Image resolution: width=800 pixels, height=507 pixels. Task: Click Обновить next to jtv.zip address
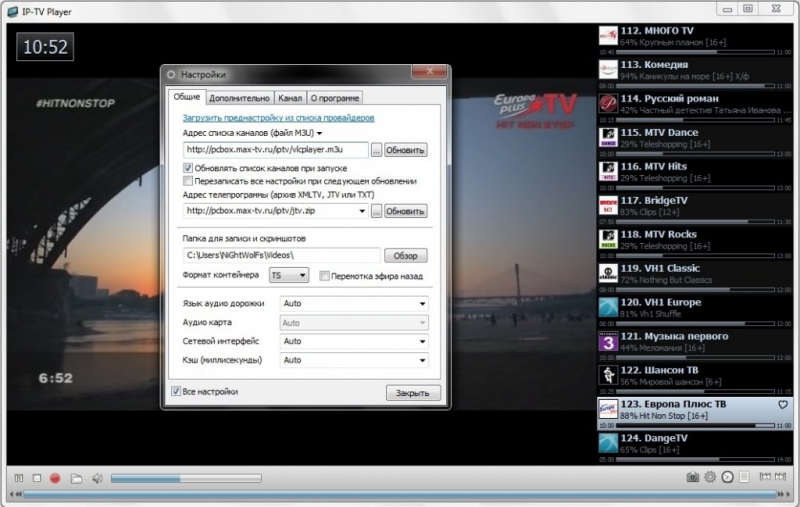(405, 211)
